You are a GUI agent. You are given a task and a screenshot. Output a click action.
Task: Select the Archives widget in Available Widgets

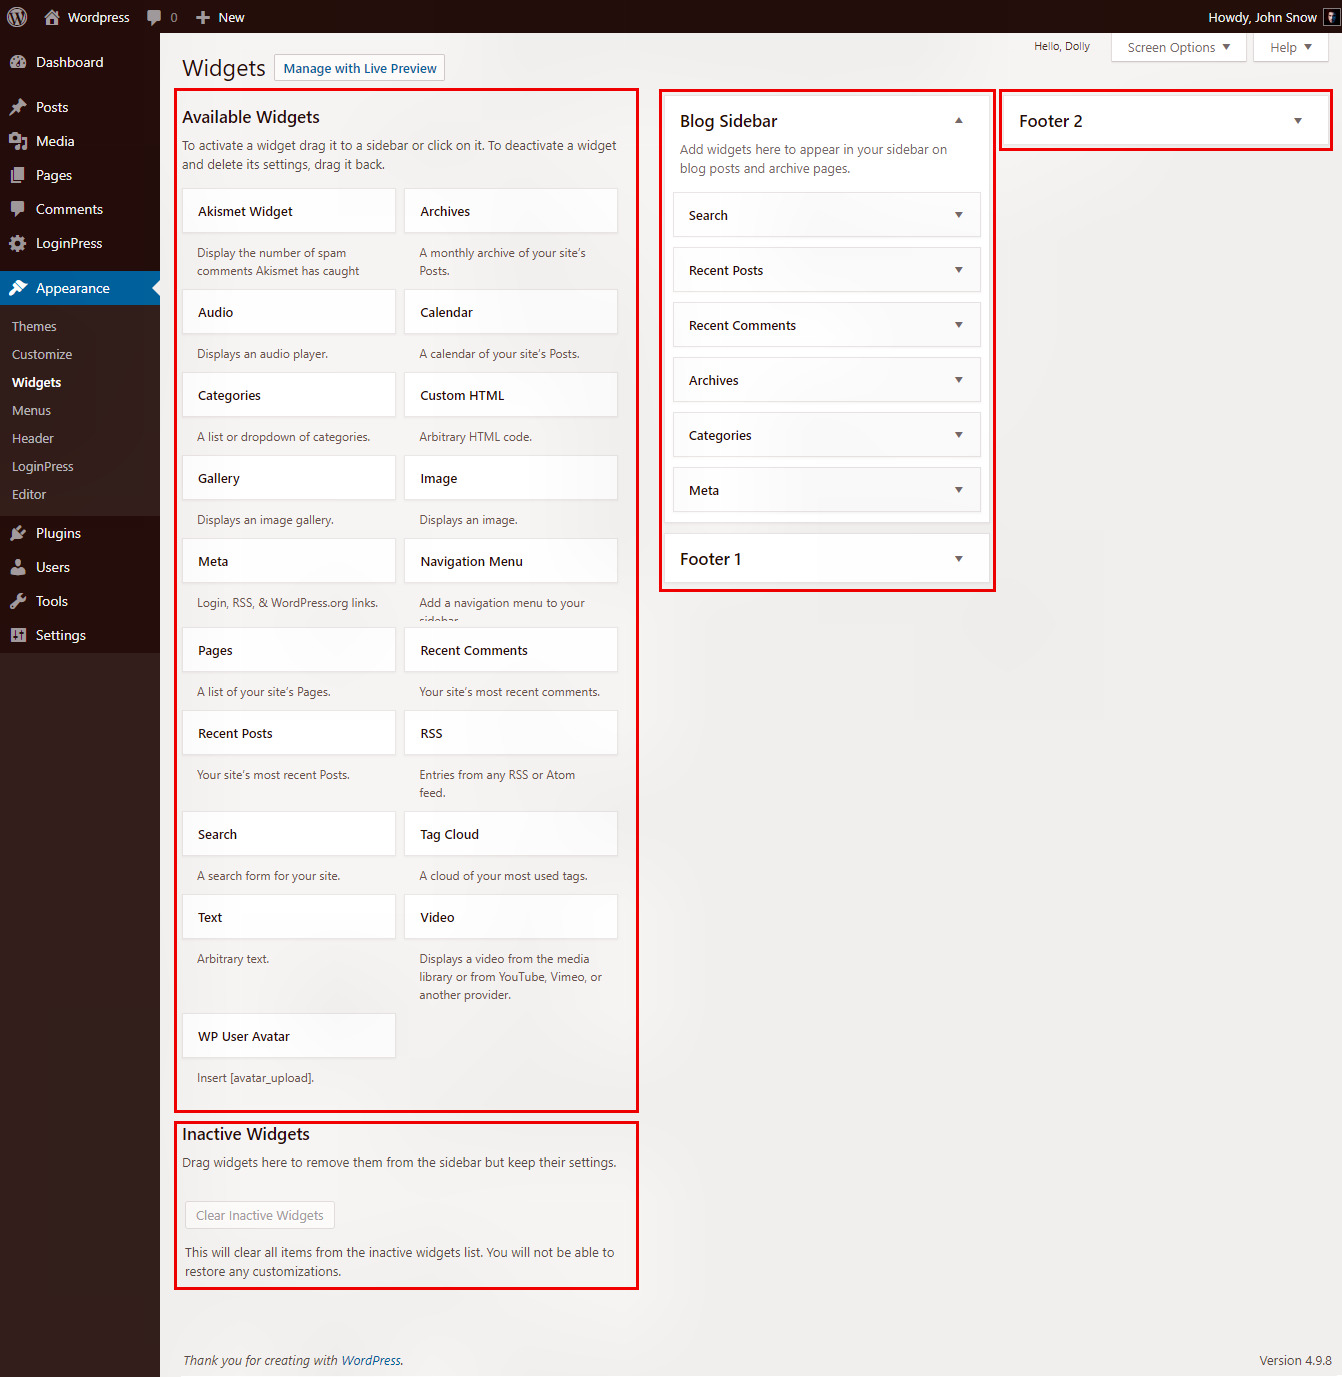click(x=511, y=211)
